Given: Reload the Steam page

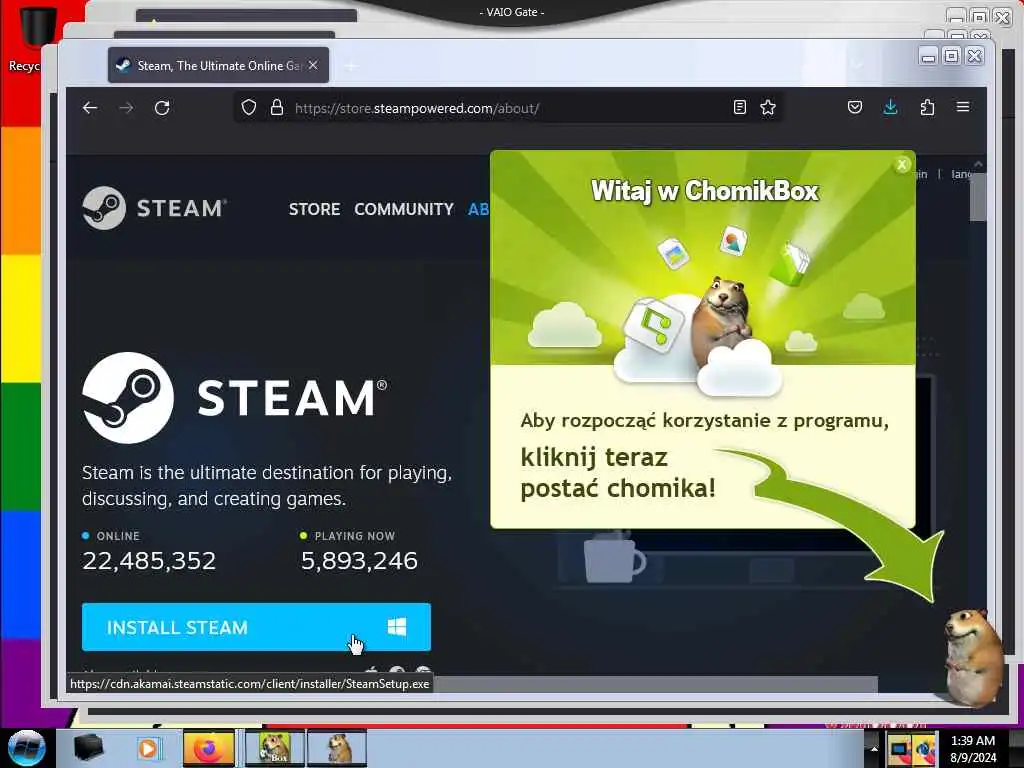Looking at the screenshot, I should tap(162, 108).
